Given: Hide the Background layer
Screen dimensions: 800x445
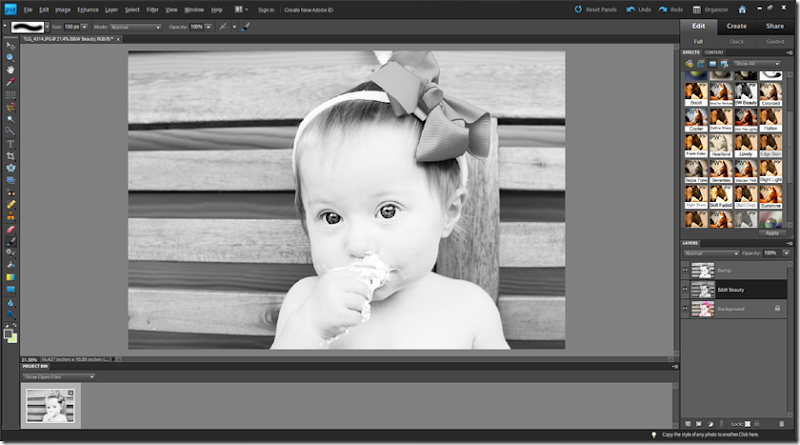Looking at the screenshot, I should [x=685, y=309].
